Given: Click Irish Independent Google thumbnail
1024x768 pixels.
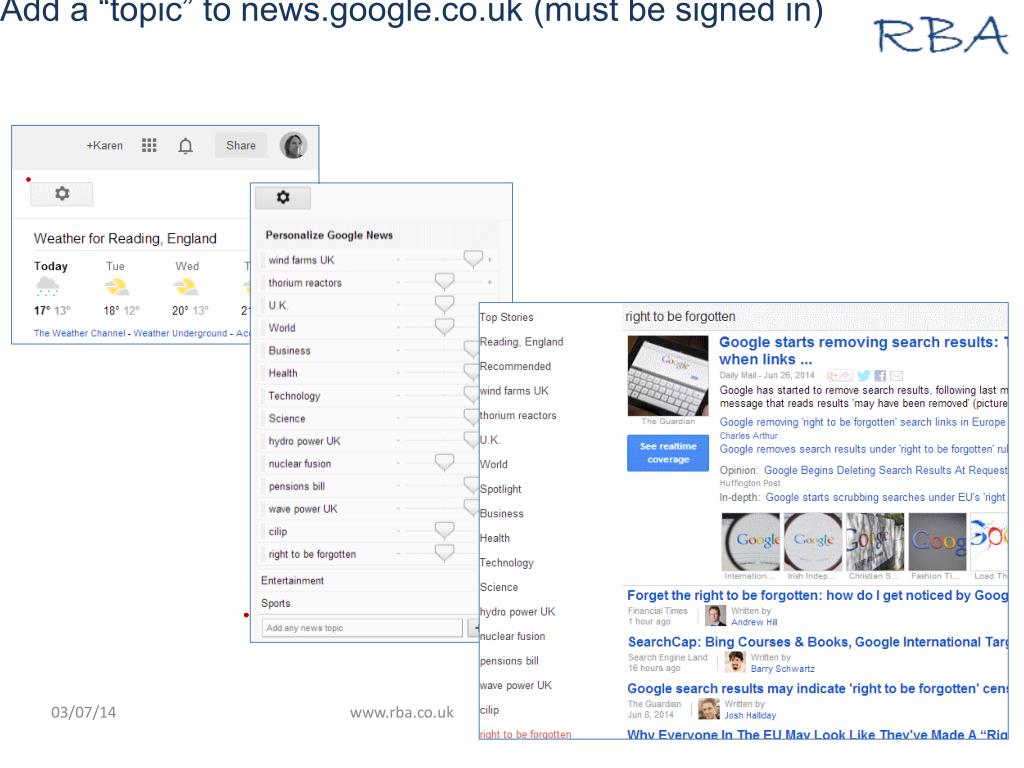Looking at the screenshot, I should pyautogui.click(x=813, y=542).
